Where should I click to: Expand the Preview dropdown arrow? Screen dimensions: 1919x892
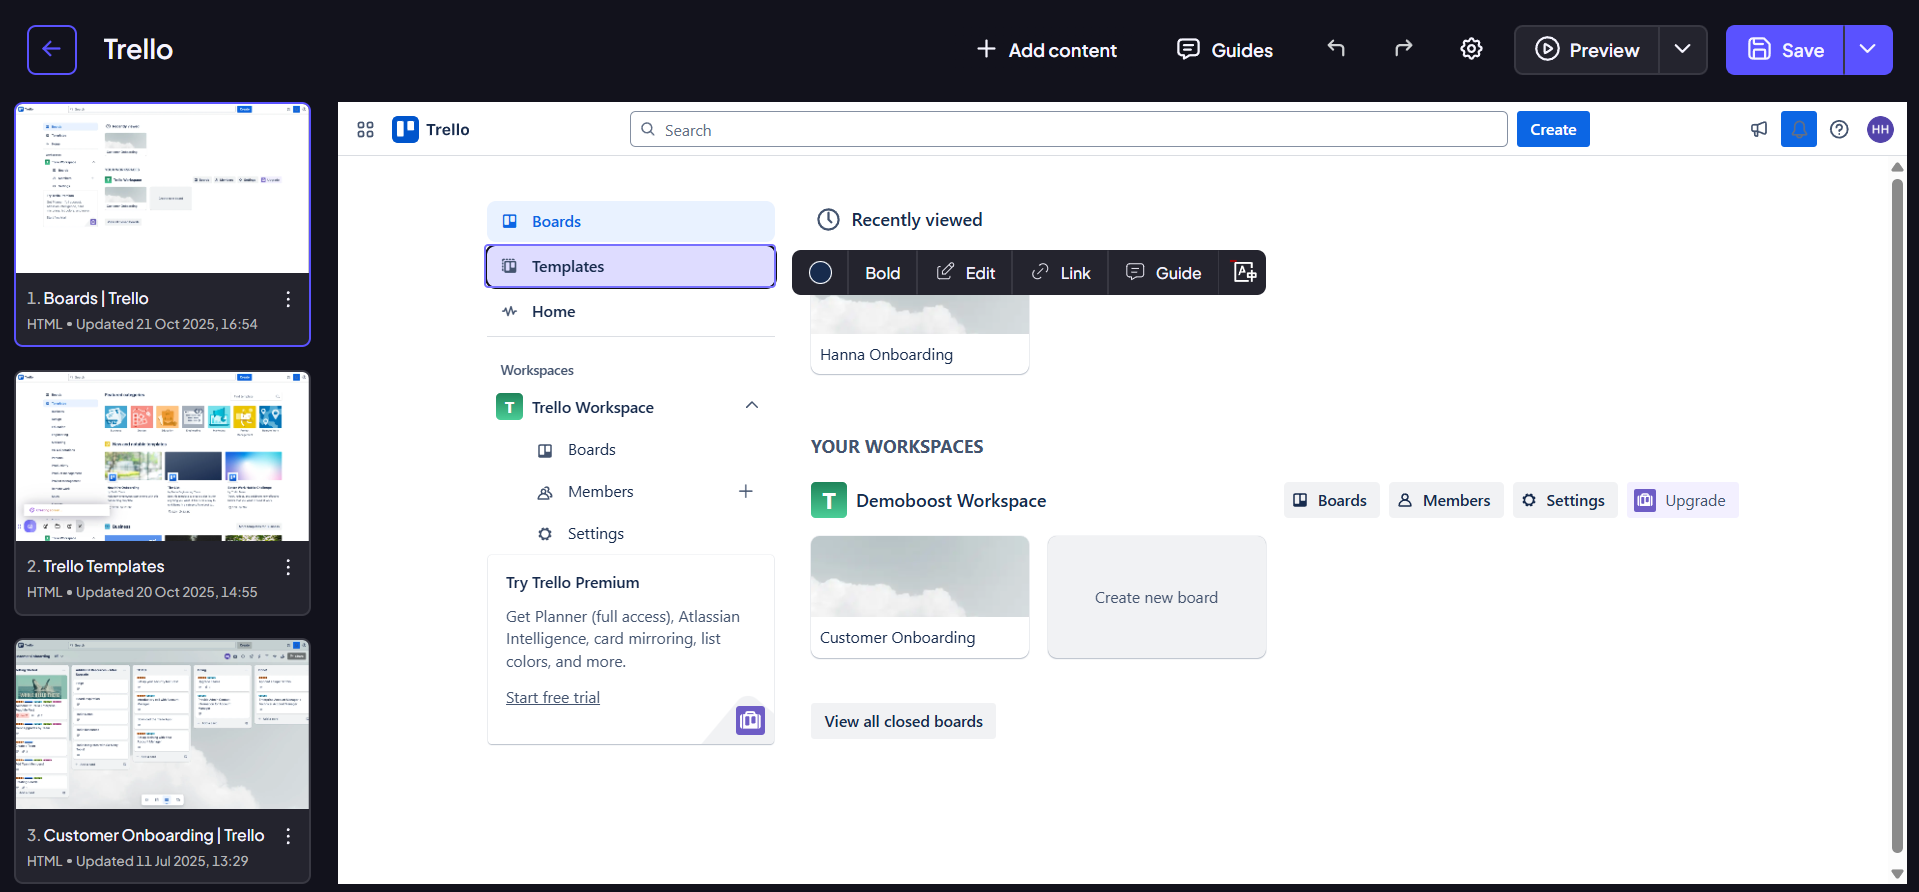pos(1683,50)
